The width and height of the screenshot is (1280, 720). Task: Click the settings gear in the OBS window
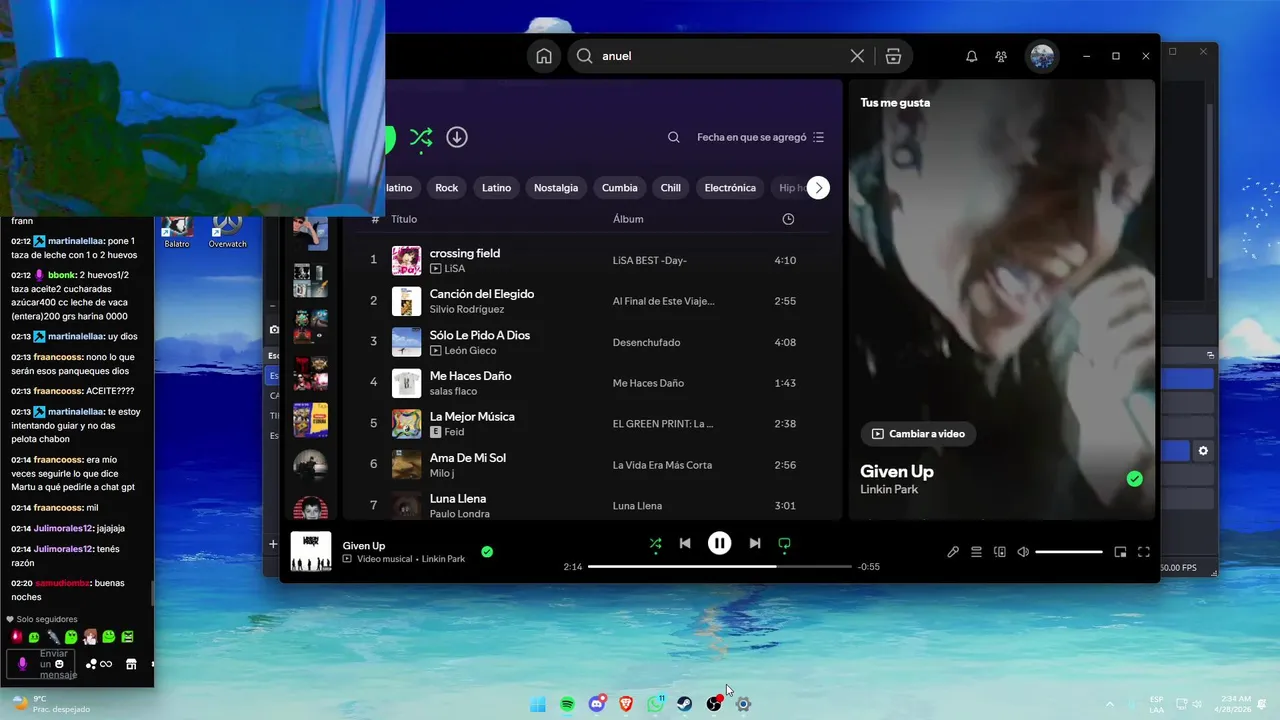pos(1203,451)
